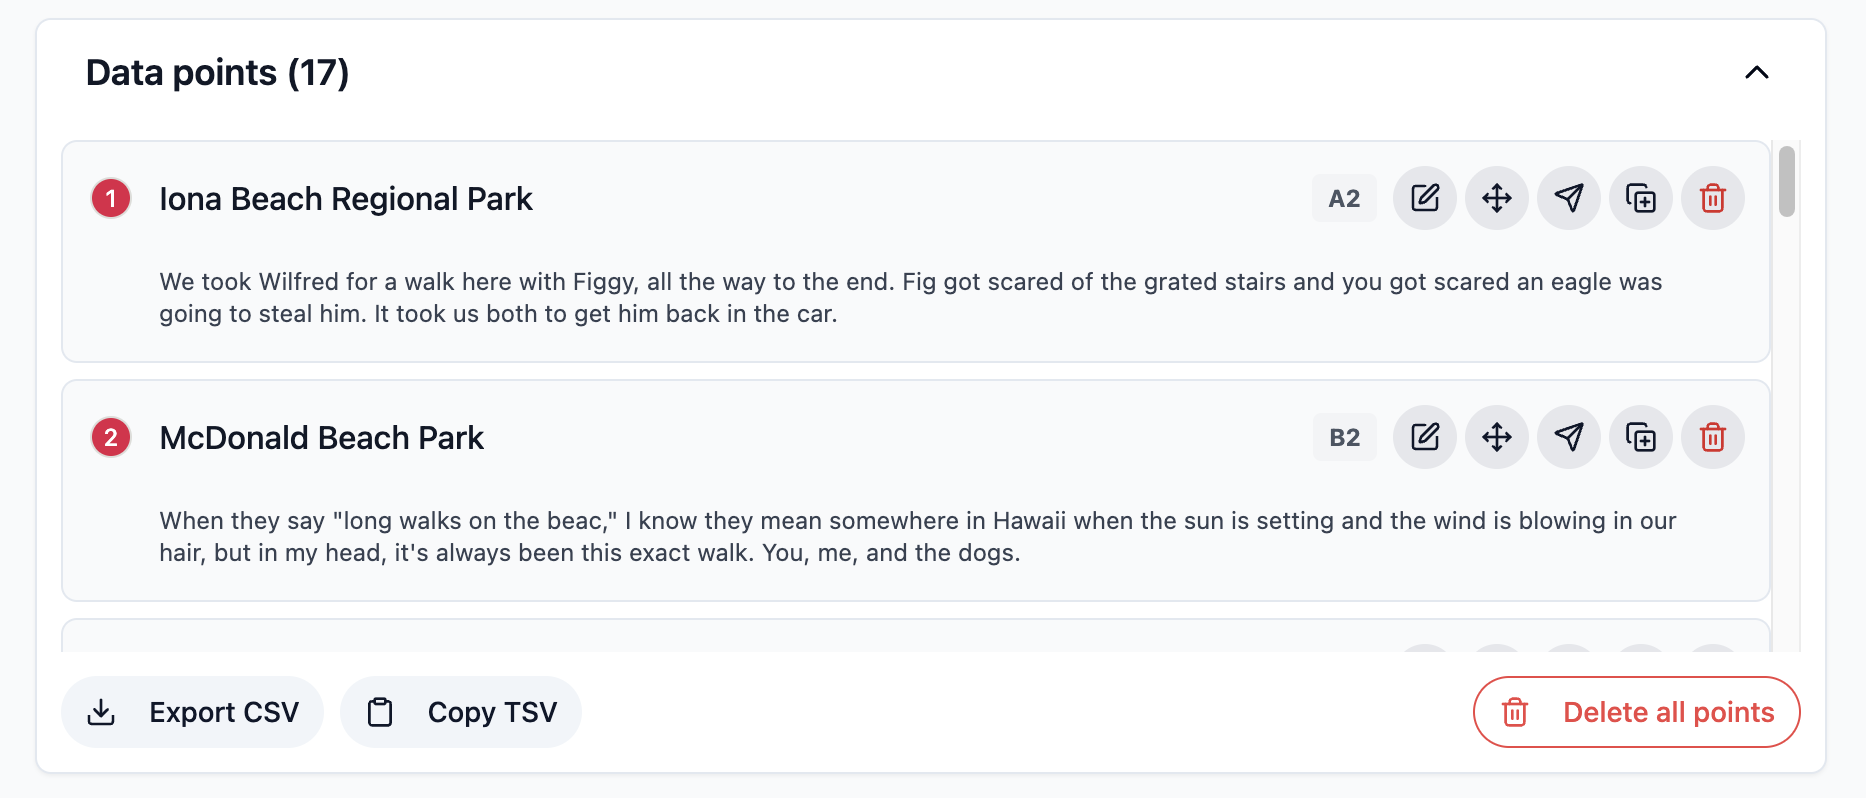The width and height of the screenshot is (1866, 798).
Task: Click the A2 grid label badge
Action: point(1344,198)
